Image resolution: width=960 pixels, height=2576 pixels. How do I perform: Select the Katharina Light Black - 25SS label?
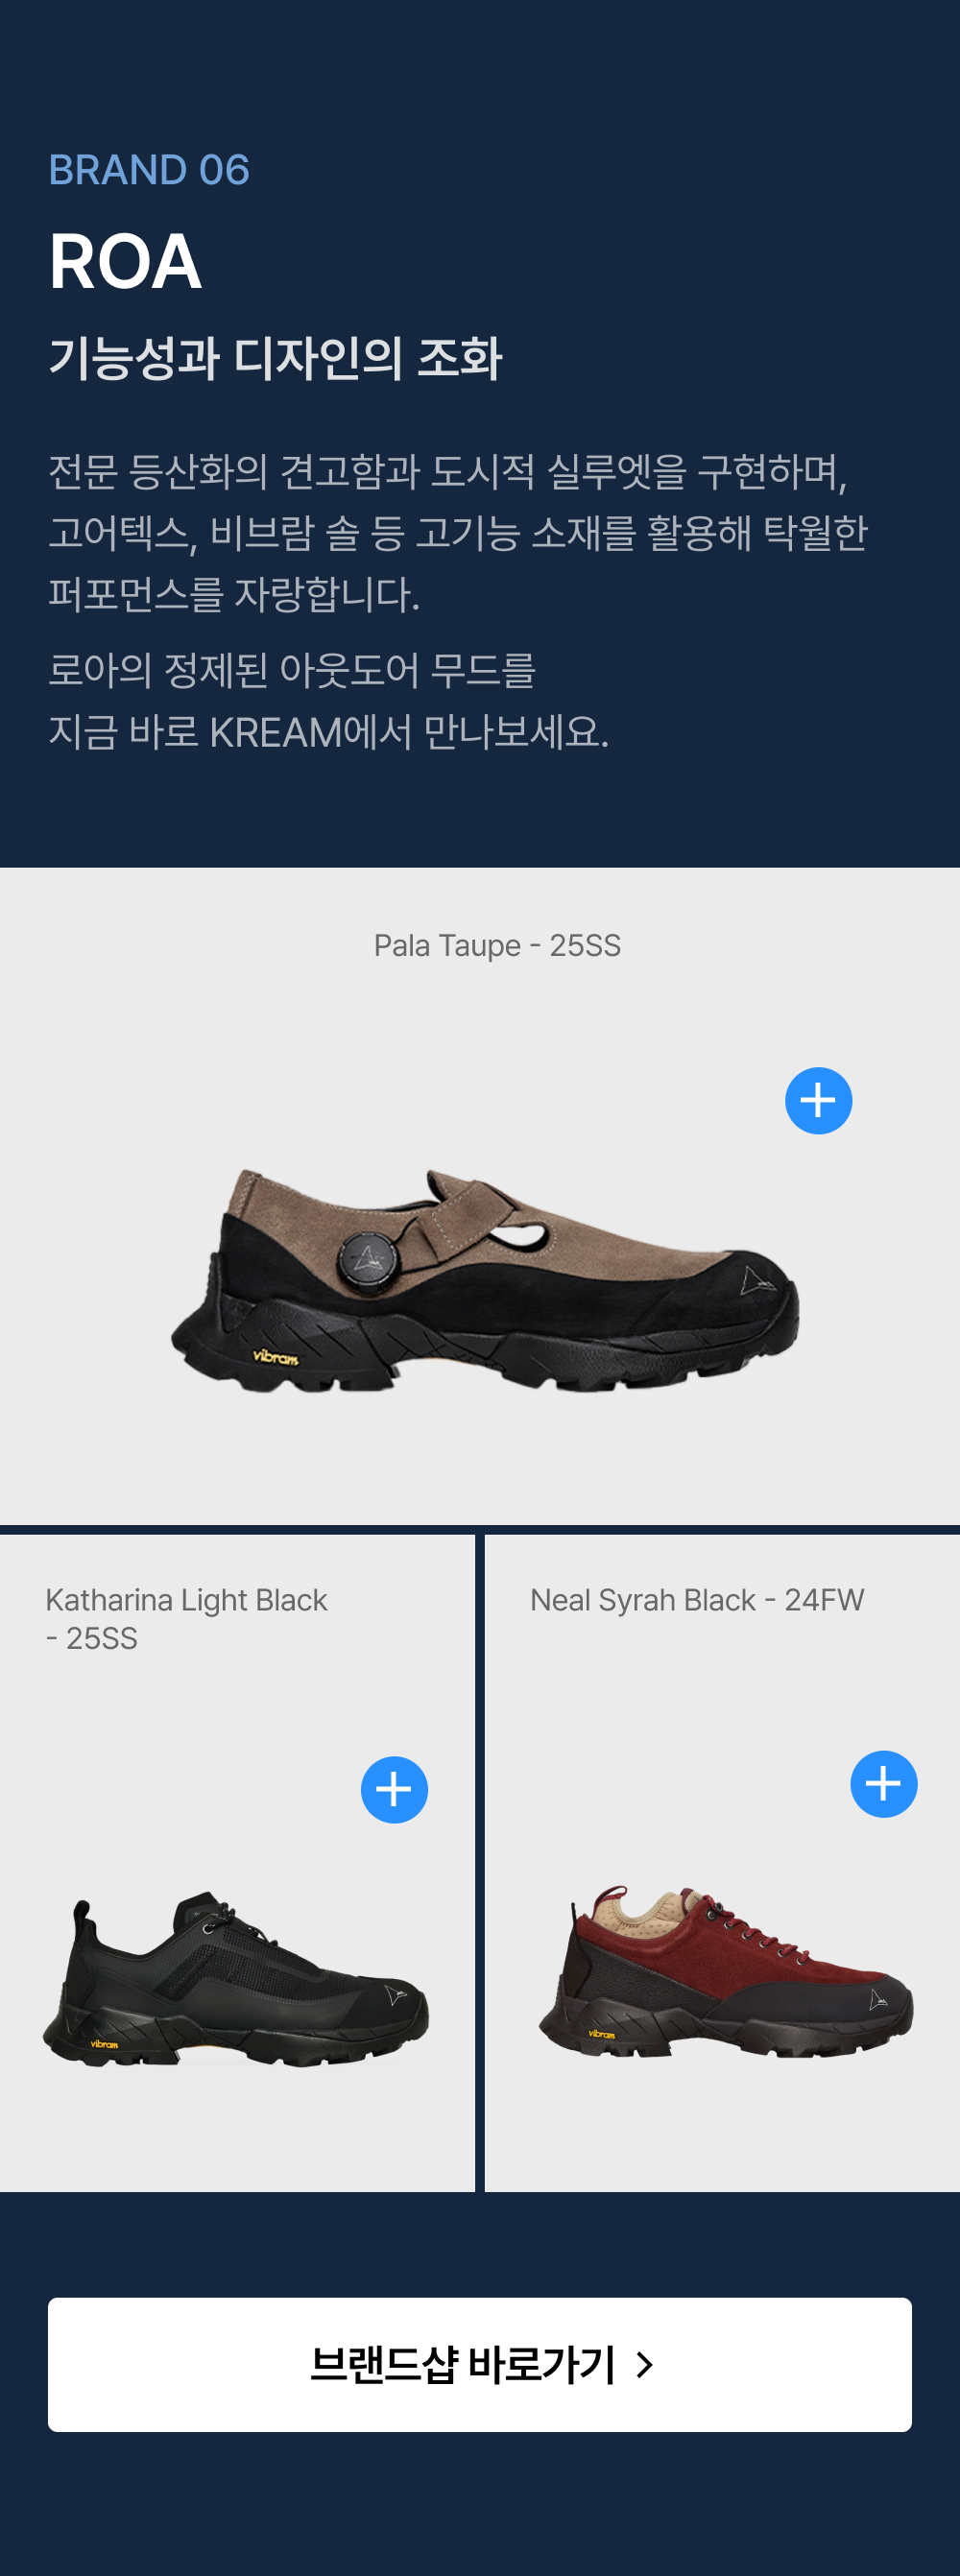[x=186, y=1618]
